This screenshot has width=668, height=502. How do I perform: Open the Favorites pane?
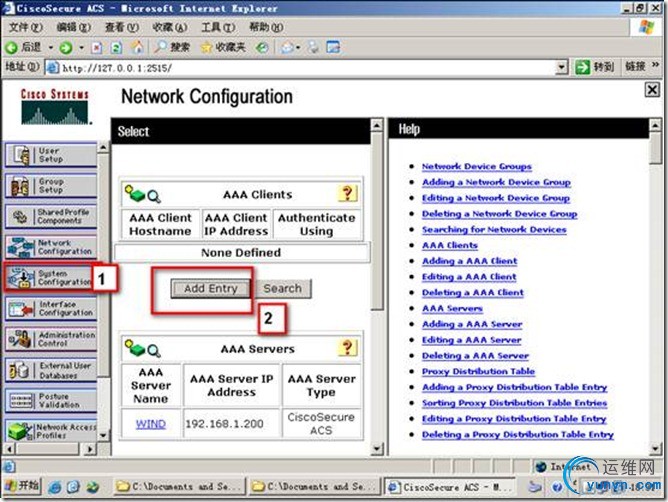223,47
